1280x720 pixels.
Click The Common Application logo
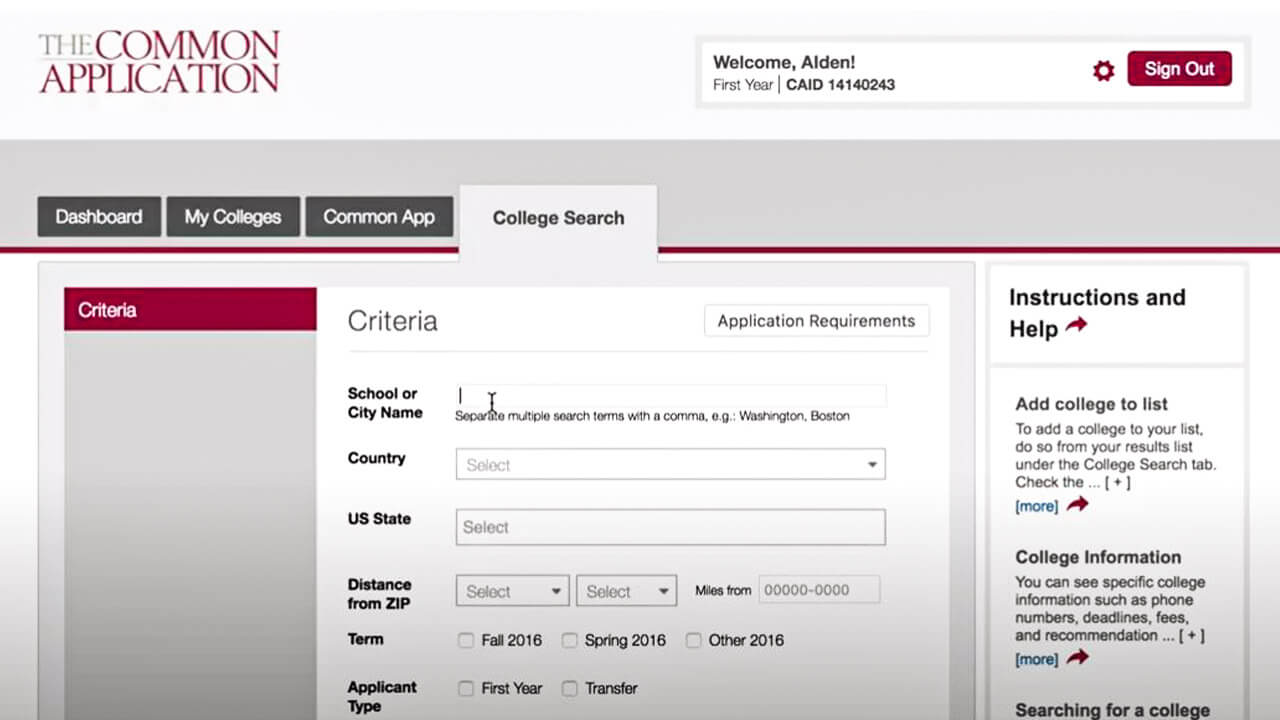pos(159,62)
